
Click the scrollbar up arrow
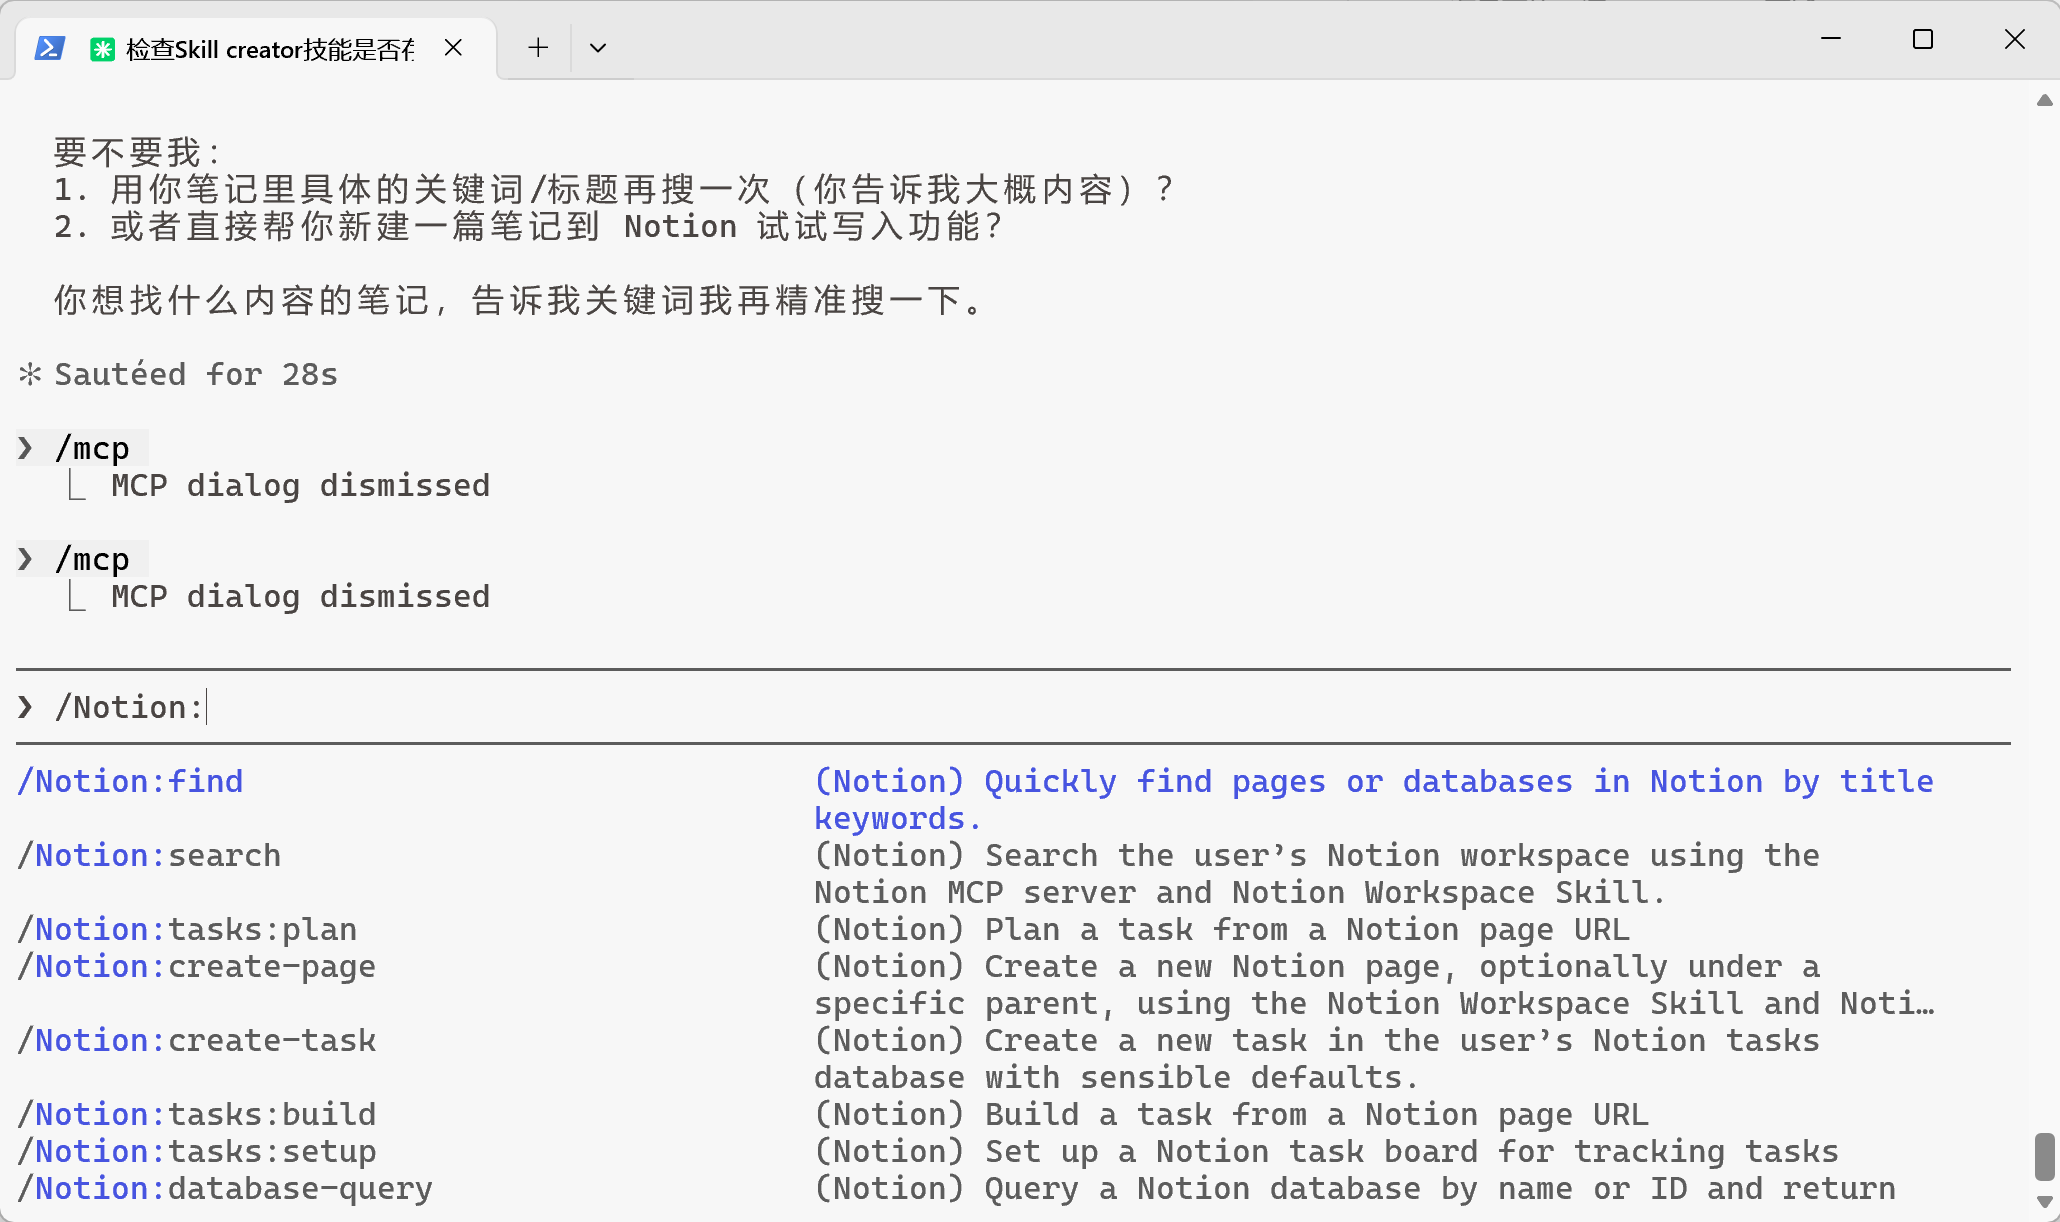(x=2045, y=100)
